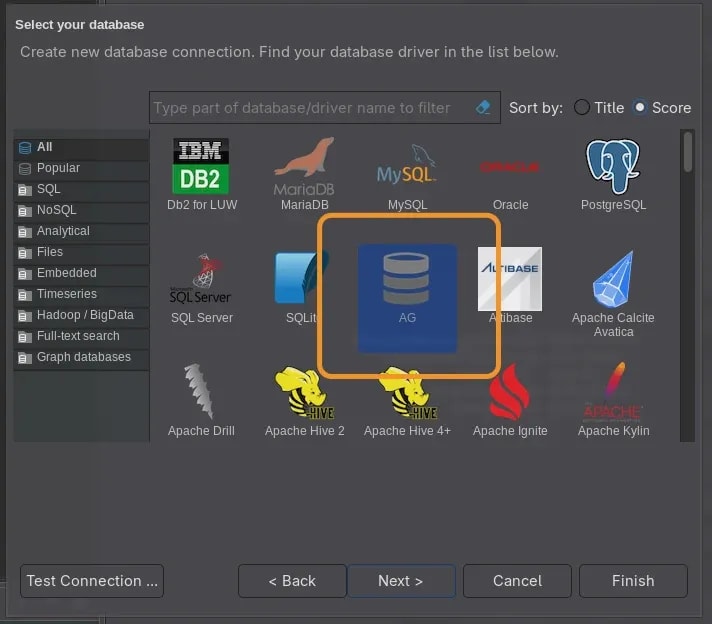Image resolution: width=712 pixels, height=624 pixels.
Task: Cancel the new connection dialog
Action: [517, 581]
